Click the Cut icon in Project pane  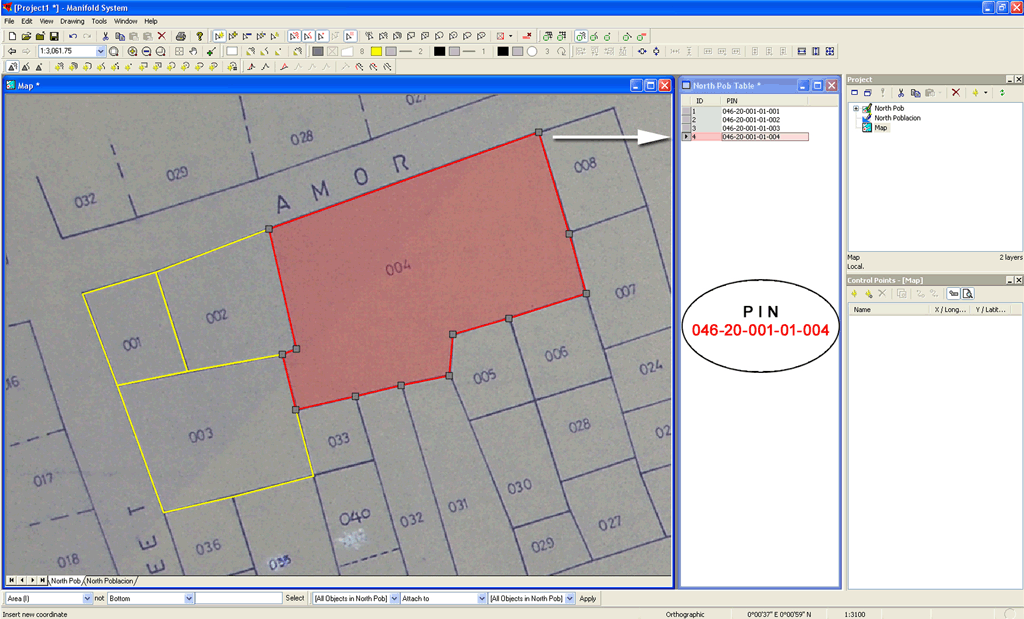tap(901, 93)
